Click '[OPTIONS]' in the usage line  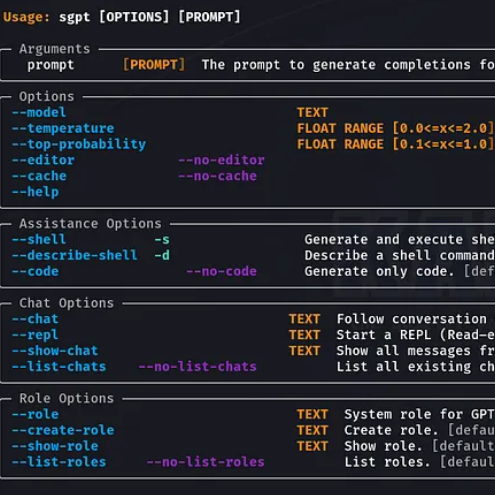[x=134, y=17]
